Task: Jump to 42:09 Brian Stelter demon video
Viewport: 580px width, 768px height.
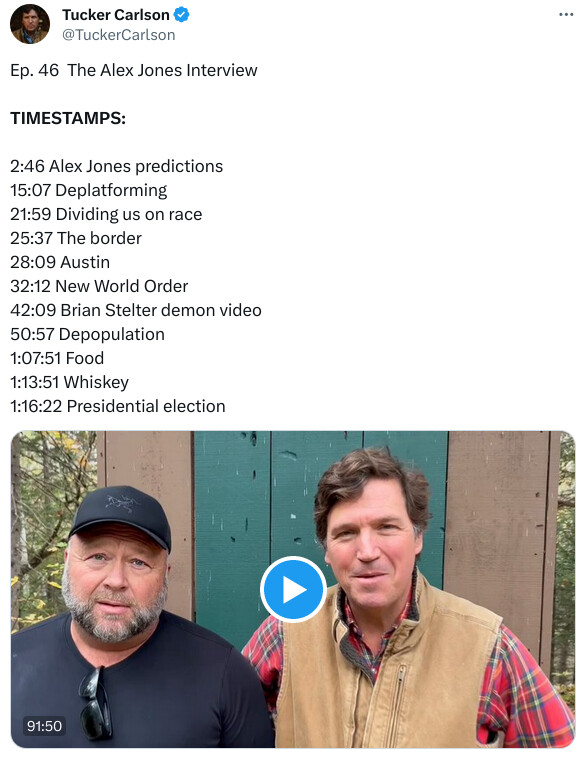Action: [136, 311]
